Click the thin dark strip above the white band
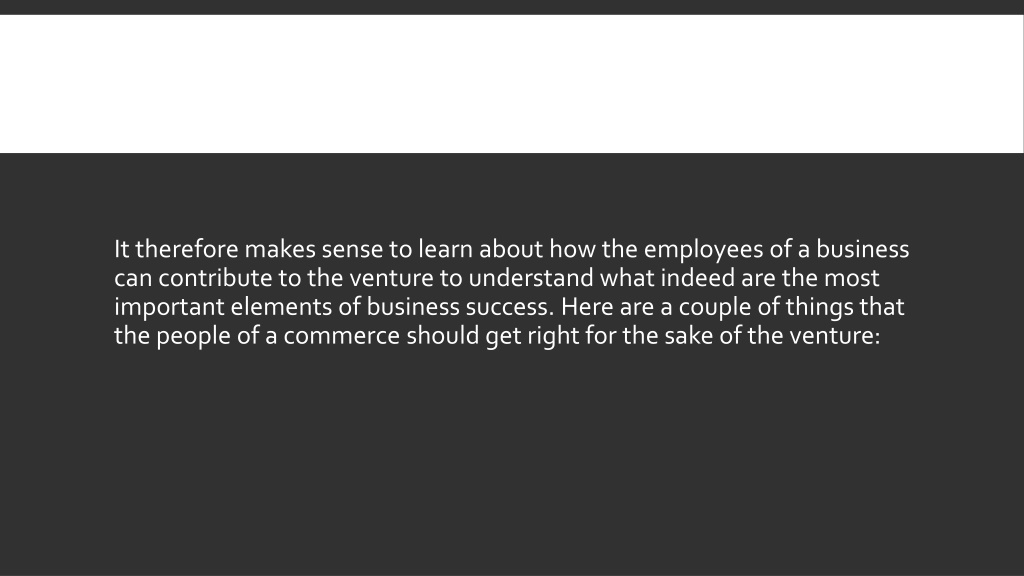The height and width of the screenshot is (576, 1024). [511, 7]
